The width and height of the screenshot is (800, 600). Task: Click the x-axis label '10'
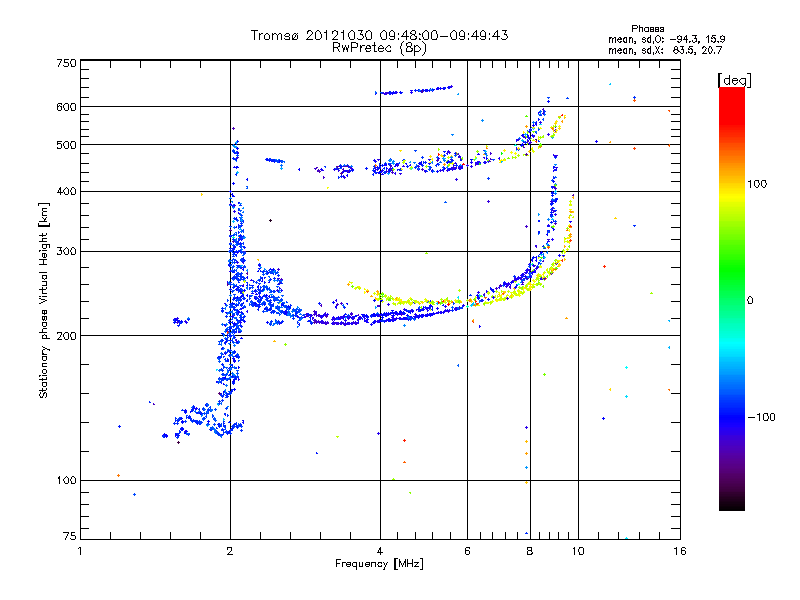(x=578, y=551)
